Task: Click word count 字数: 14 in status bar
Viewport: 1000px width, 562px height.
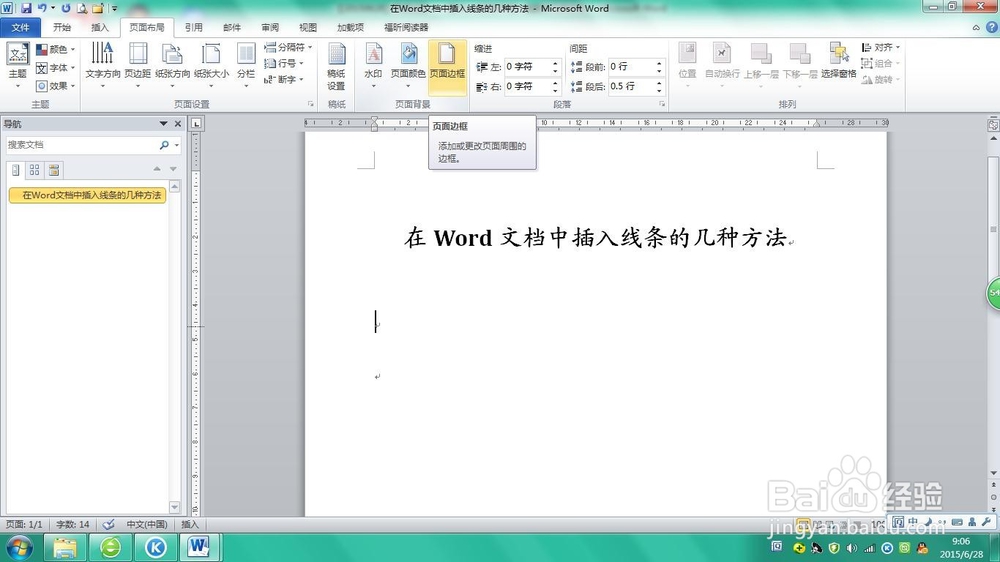Action: tap(73, 524)
